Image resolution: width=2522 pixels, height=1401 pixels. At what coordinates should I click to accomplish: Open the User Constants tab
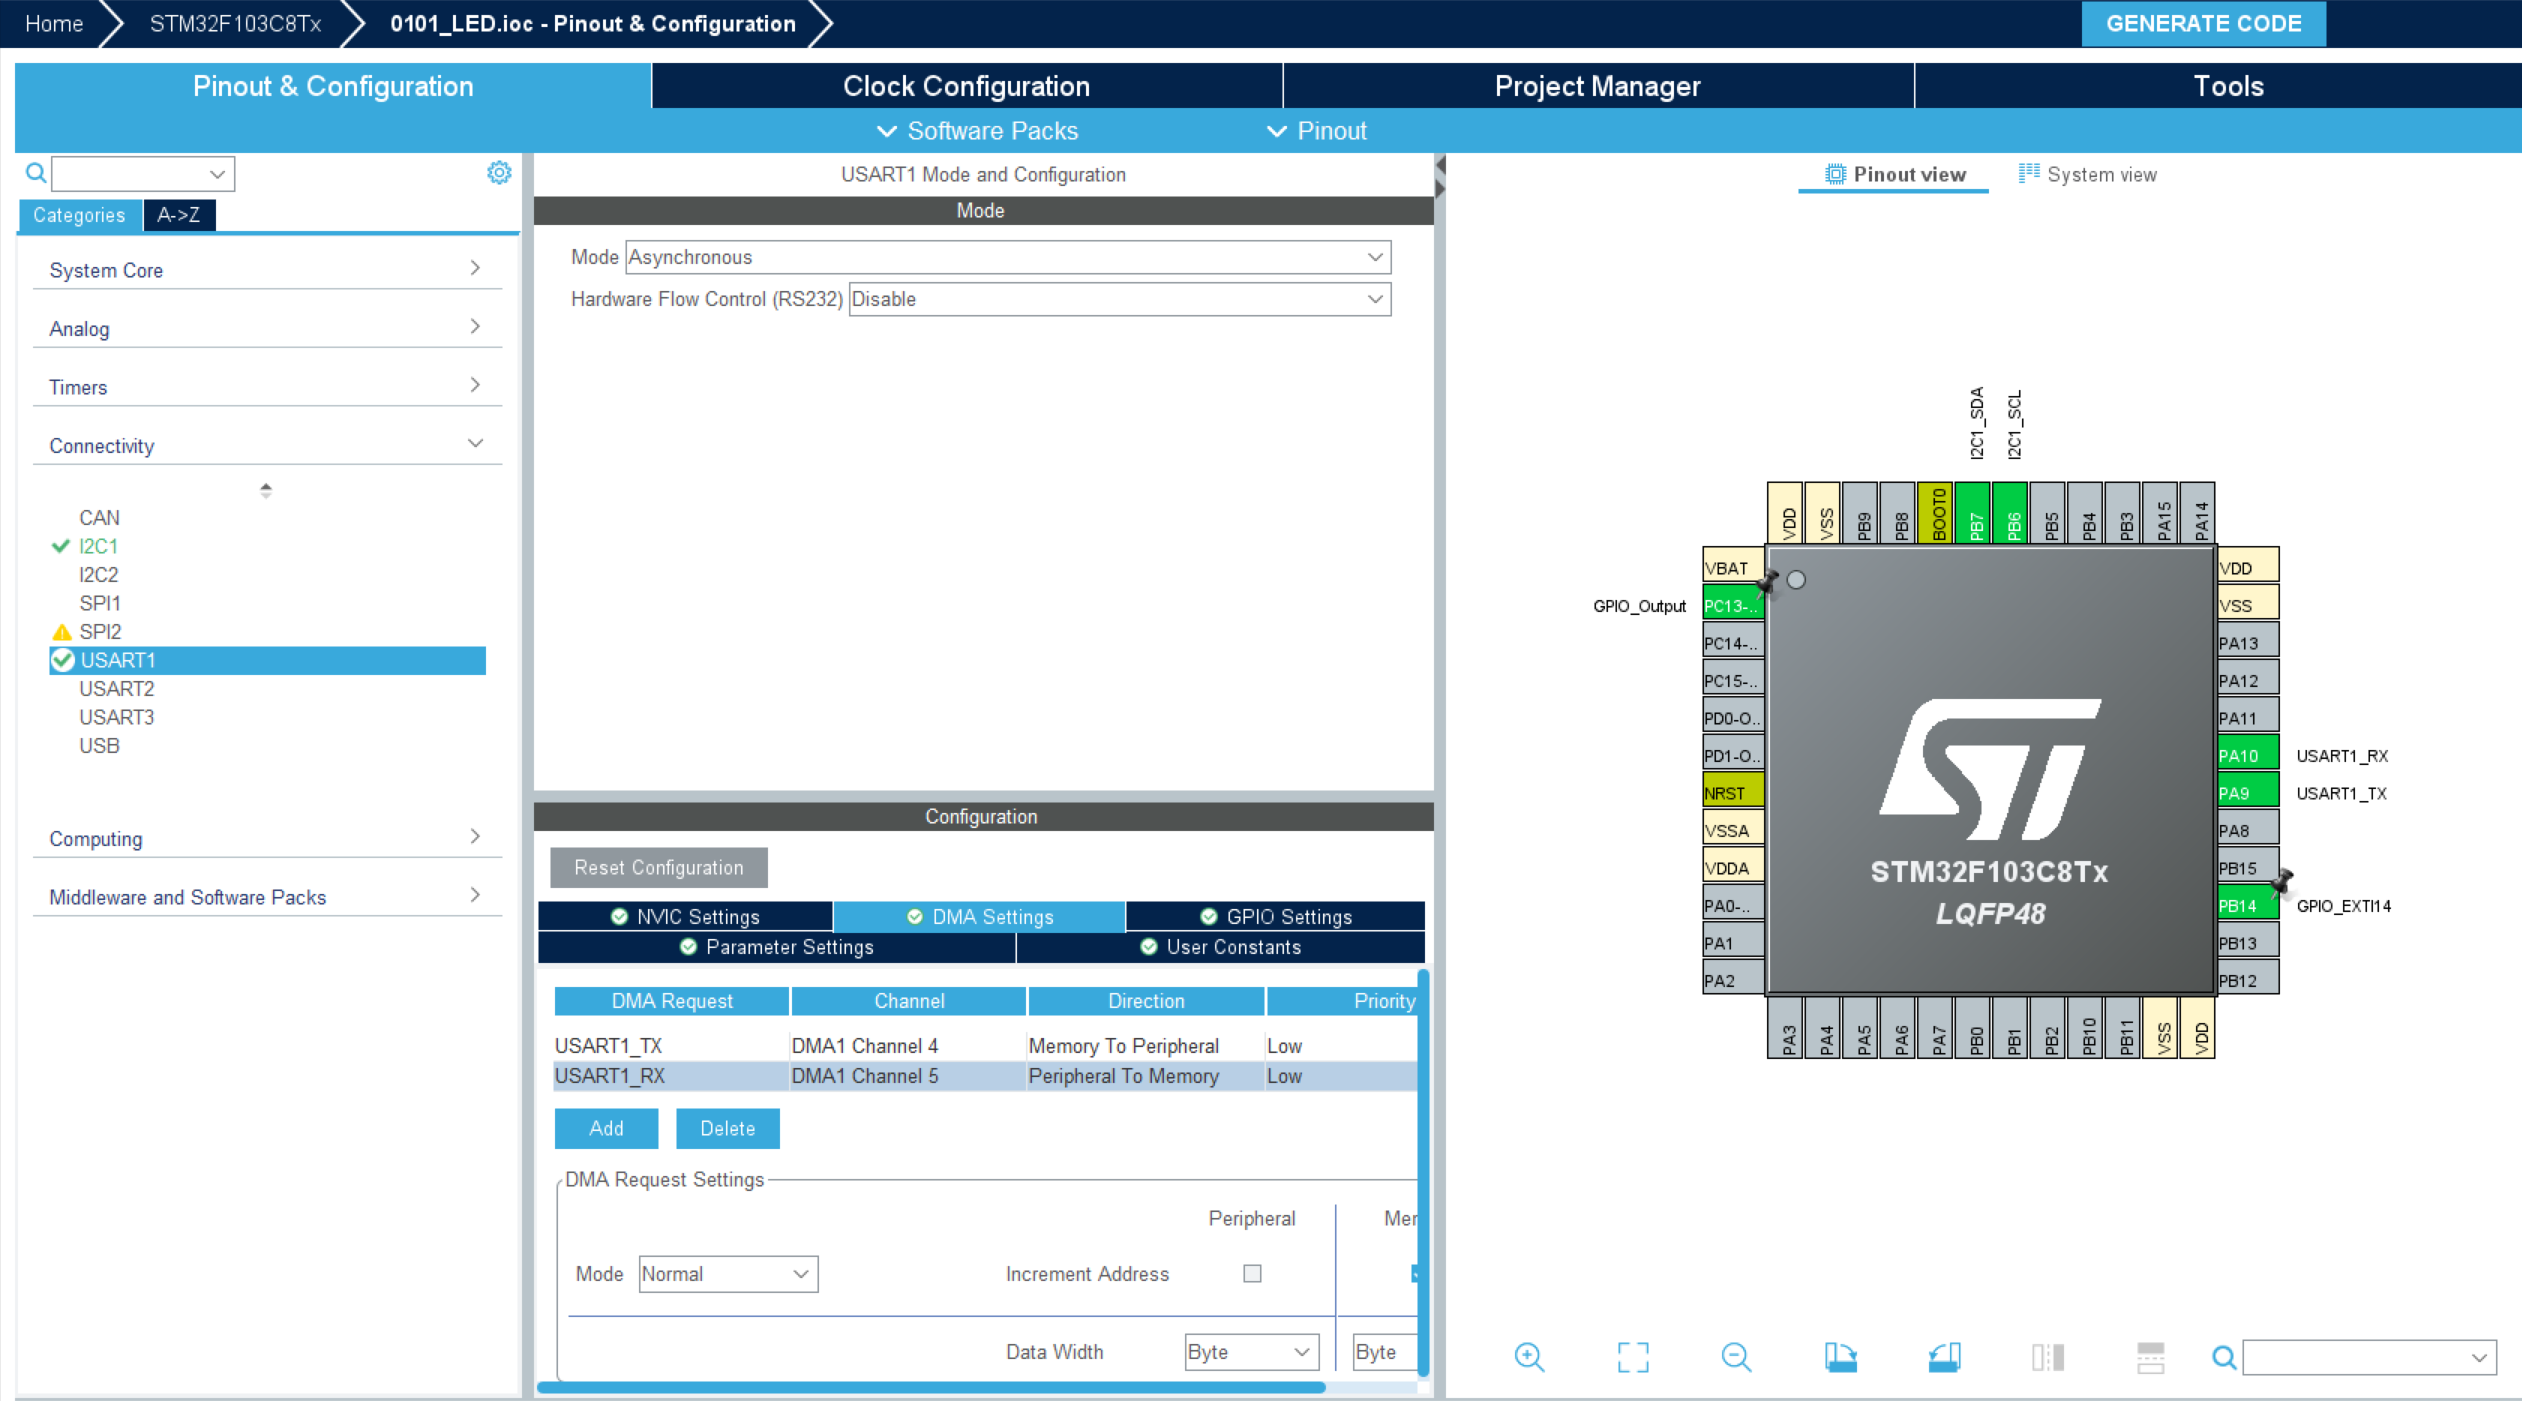(1220, 947)
